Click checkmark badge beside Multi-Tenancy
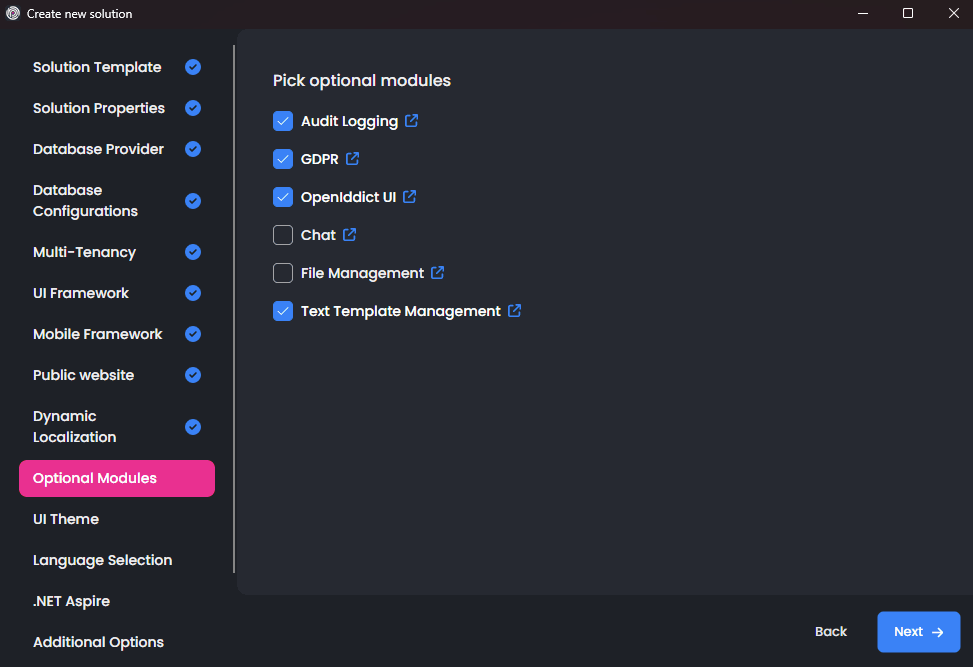973x667 pixels. pos(192,252)
